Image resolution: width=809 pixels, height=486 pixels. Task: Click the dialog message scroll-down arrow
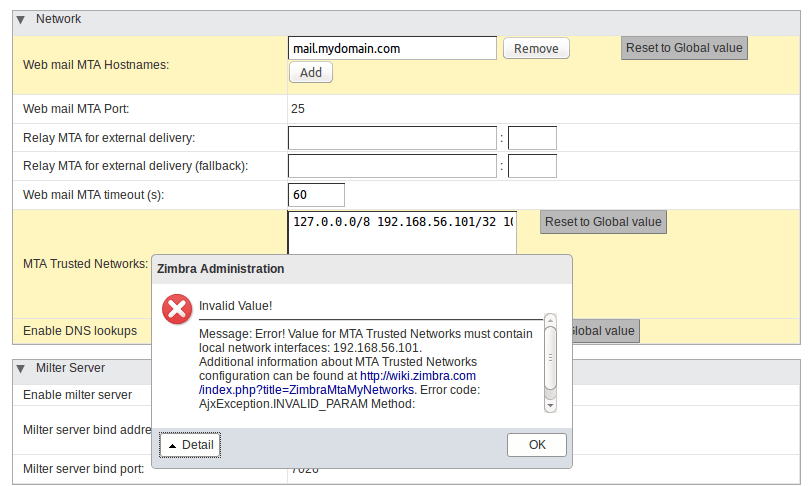click(551, 406)
